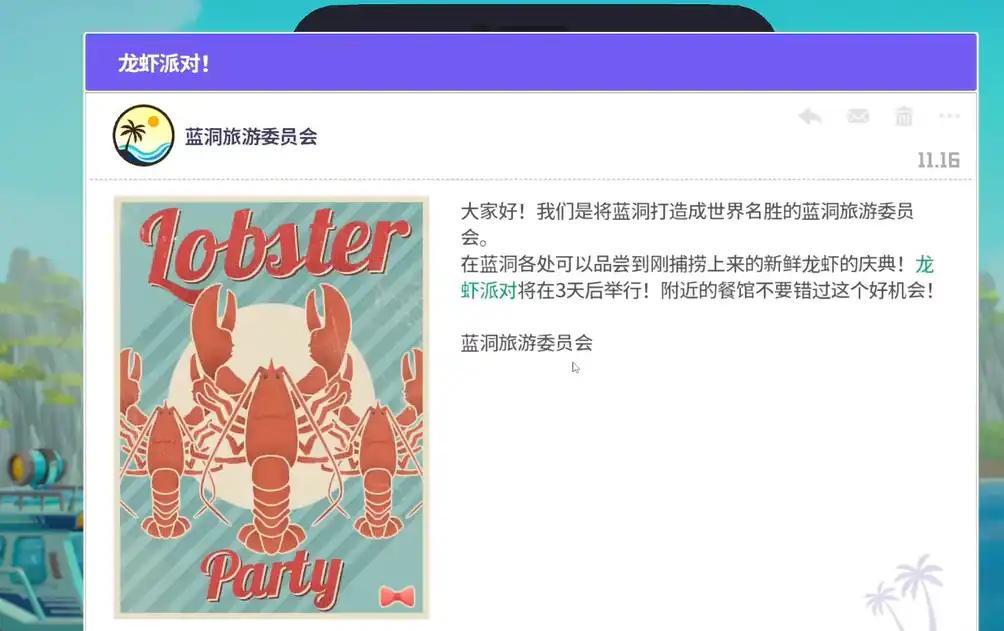This screenshot has width=1004, height=631.
Task: Open the three-dot more options menu
Action: tap(949, 116)
